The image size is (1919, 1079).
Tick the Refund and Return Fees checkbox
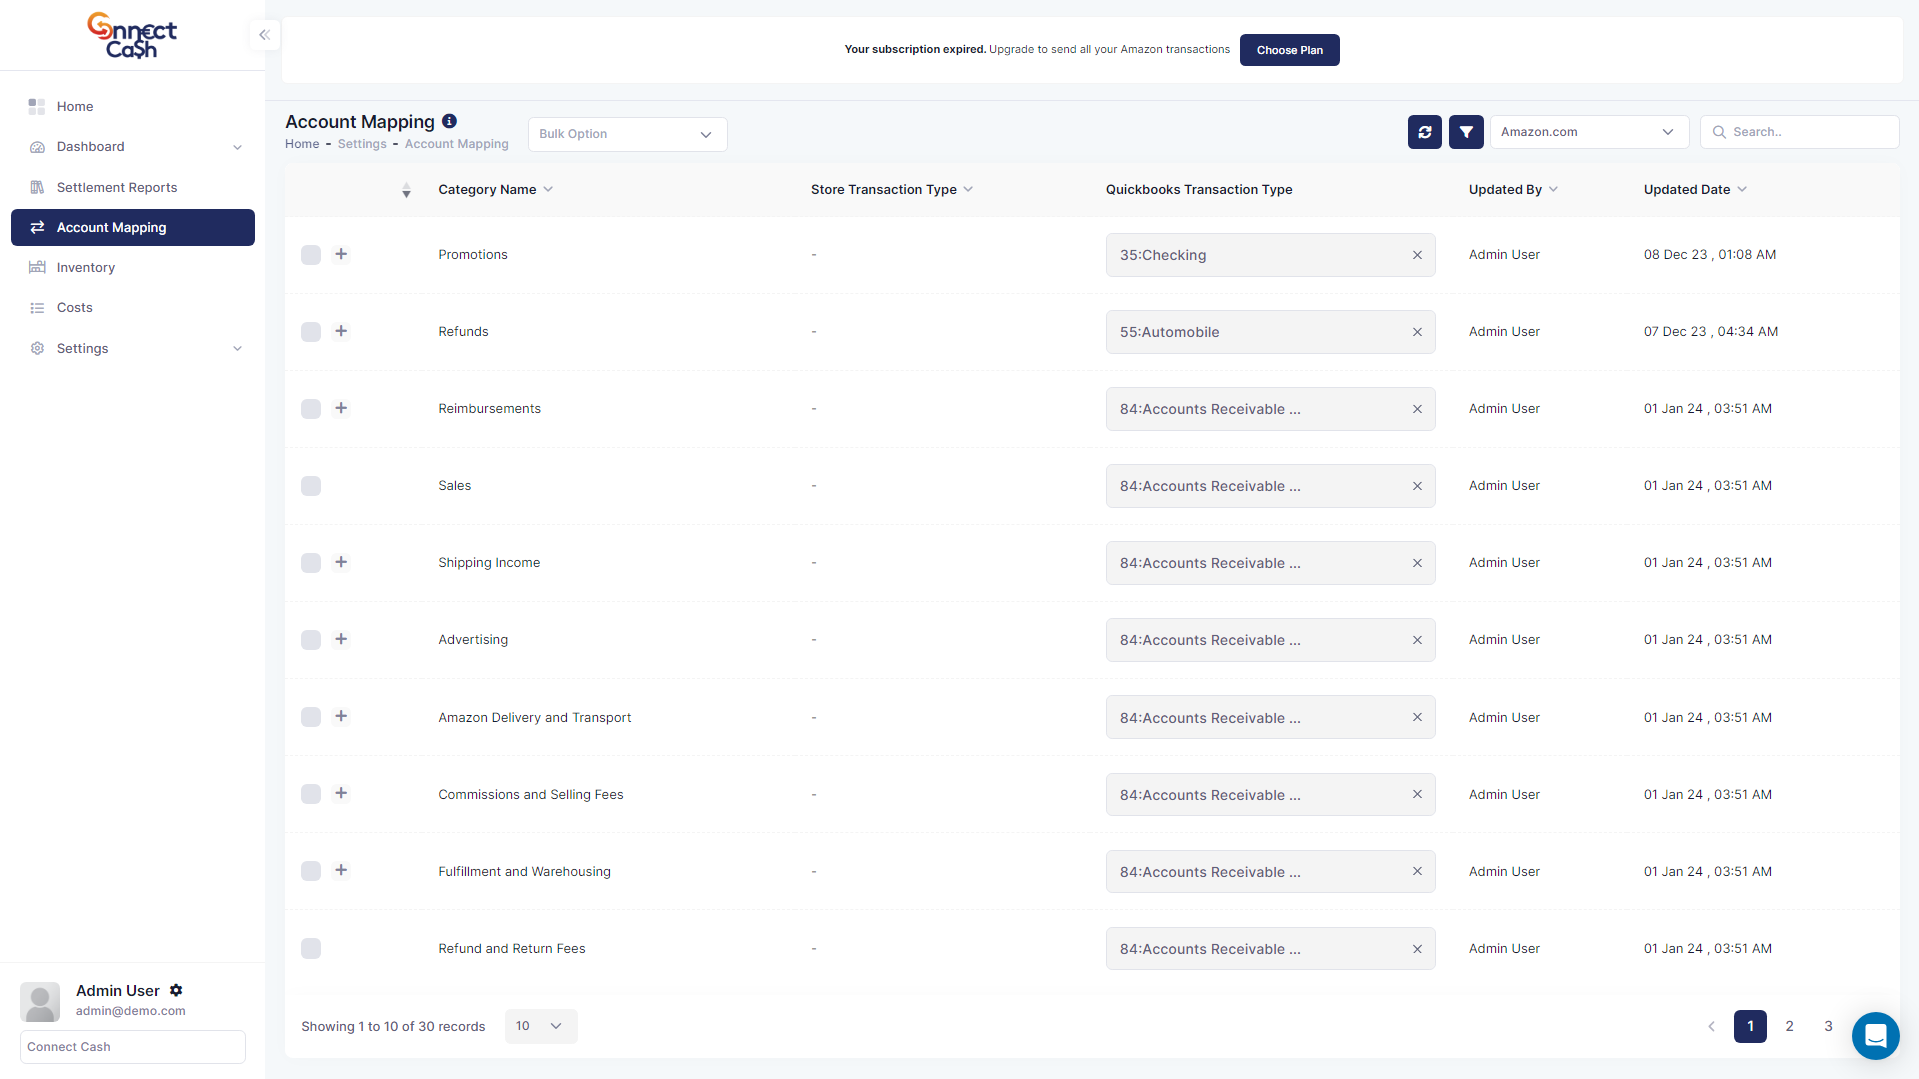311,949
